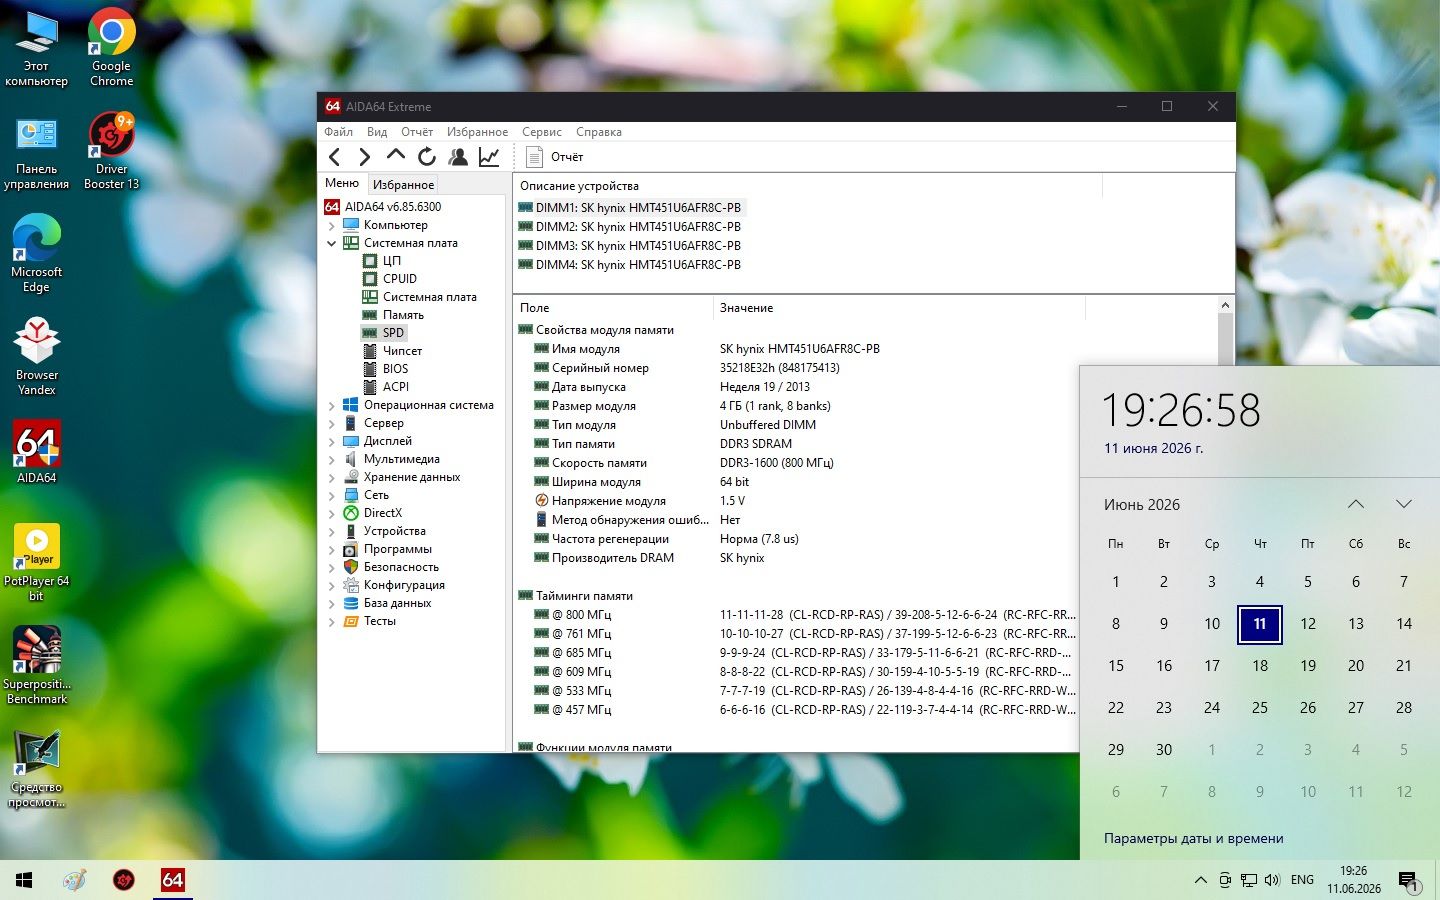This screenshot has height=900, width=1440.
Task: Click the Forward navigation arrow in AIDA64
Action: tap(365, 157)
